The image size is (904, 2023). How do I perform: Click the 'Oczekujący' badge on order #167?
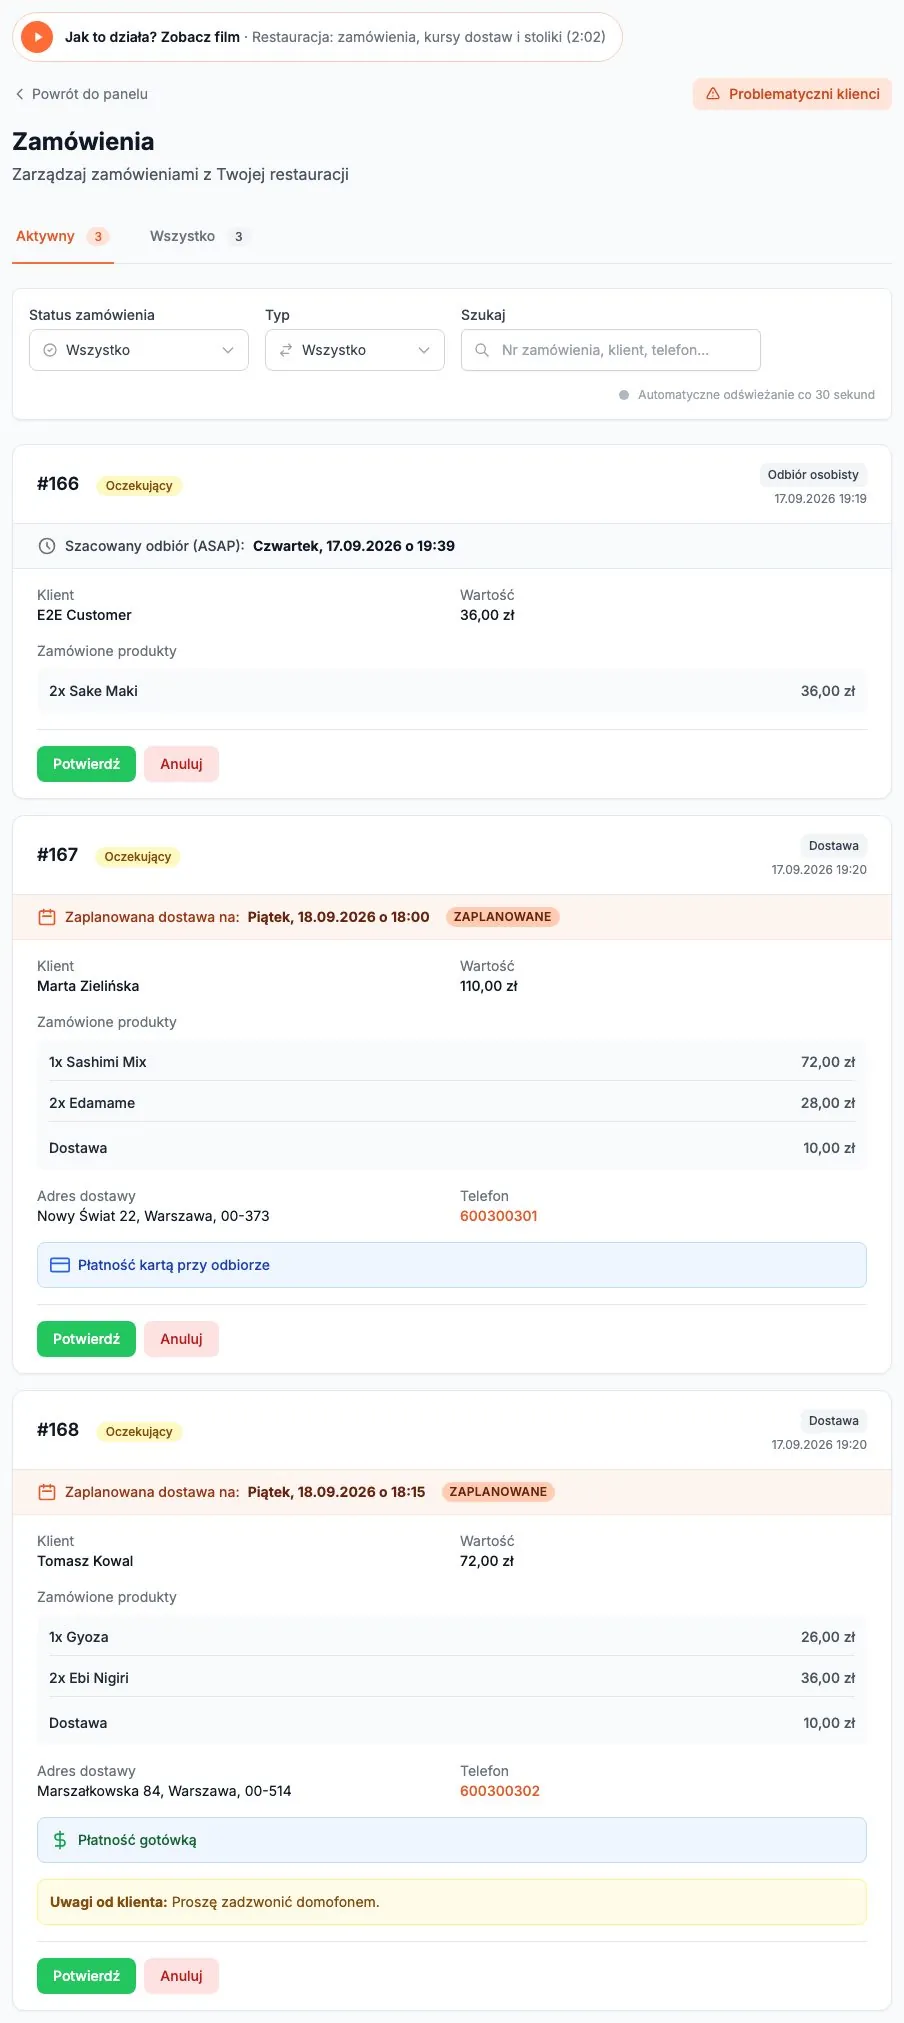(x=138, y=857)
